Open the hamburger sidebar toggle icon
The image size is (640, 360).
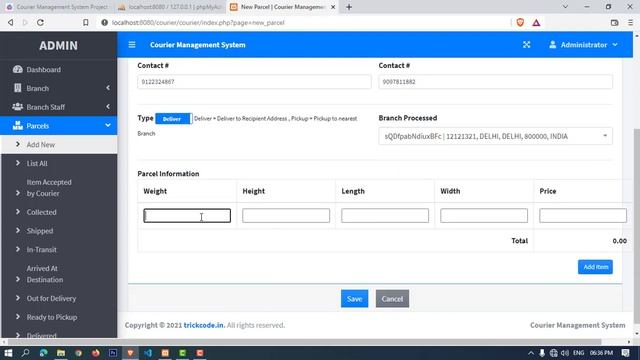coord(132,45)
